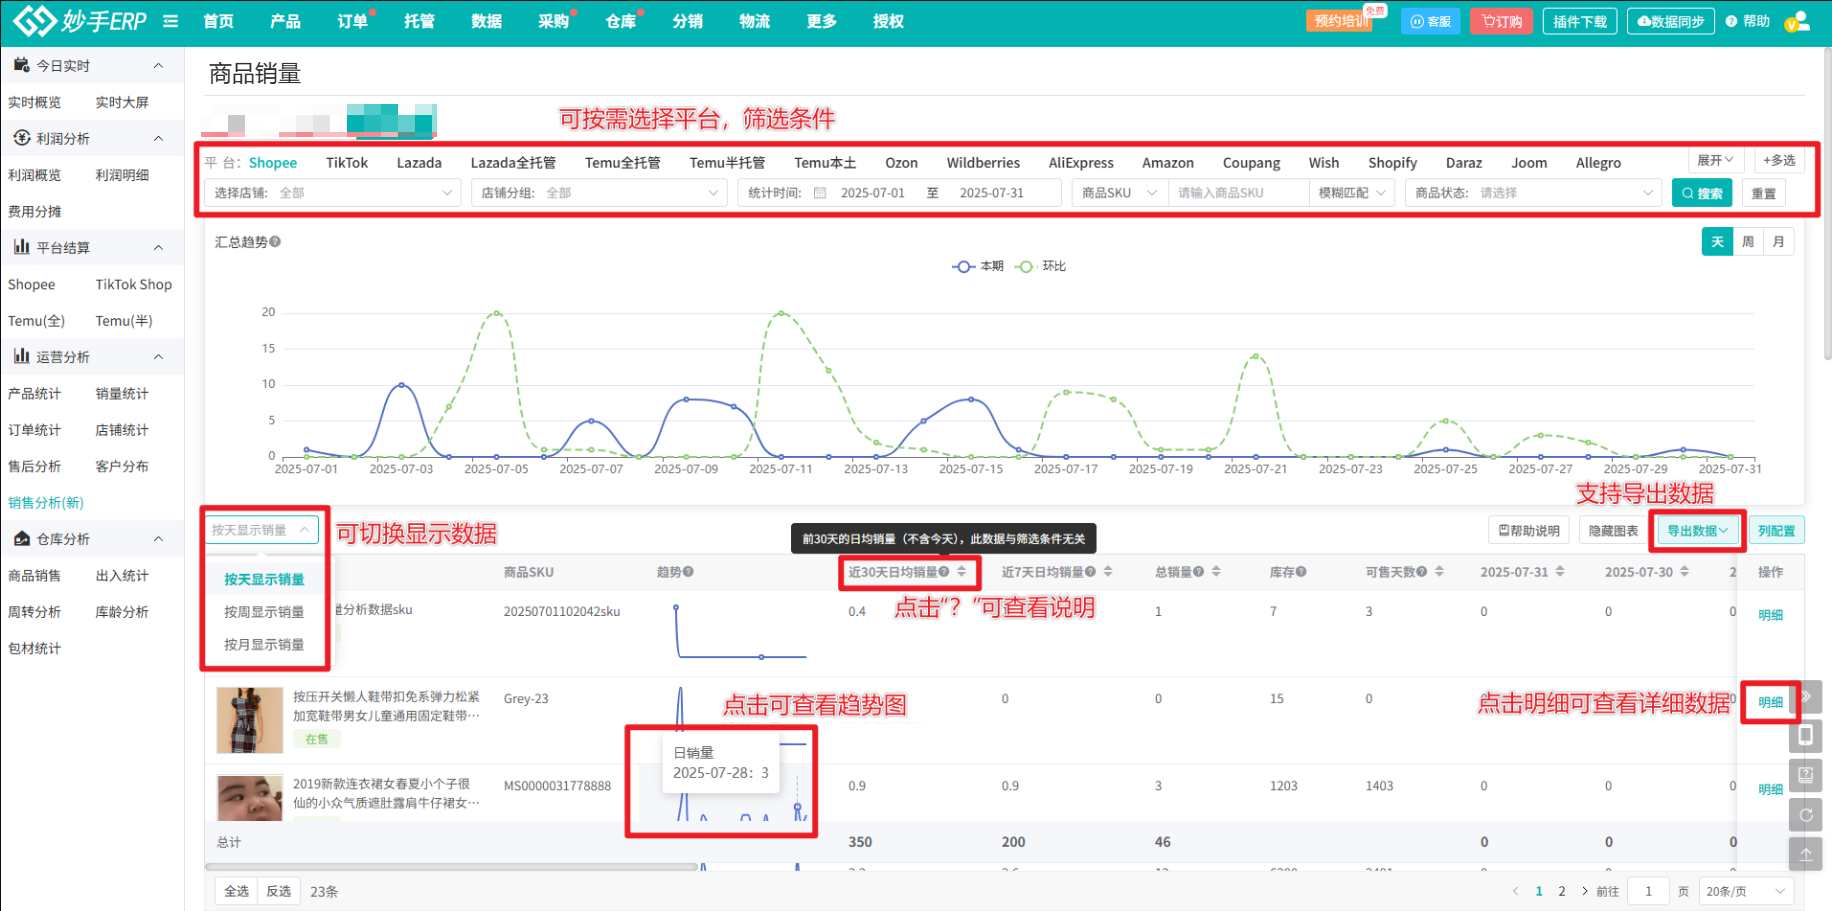1832x911 pixels.
Task: Collapse the 利润分析 sidebar section
Action: tap(158, 138)
